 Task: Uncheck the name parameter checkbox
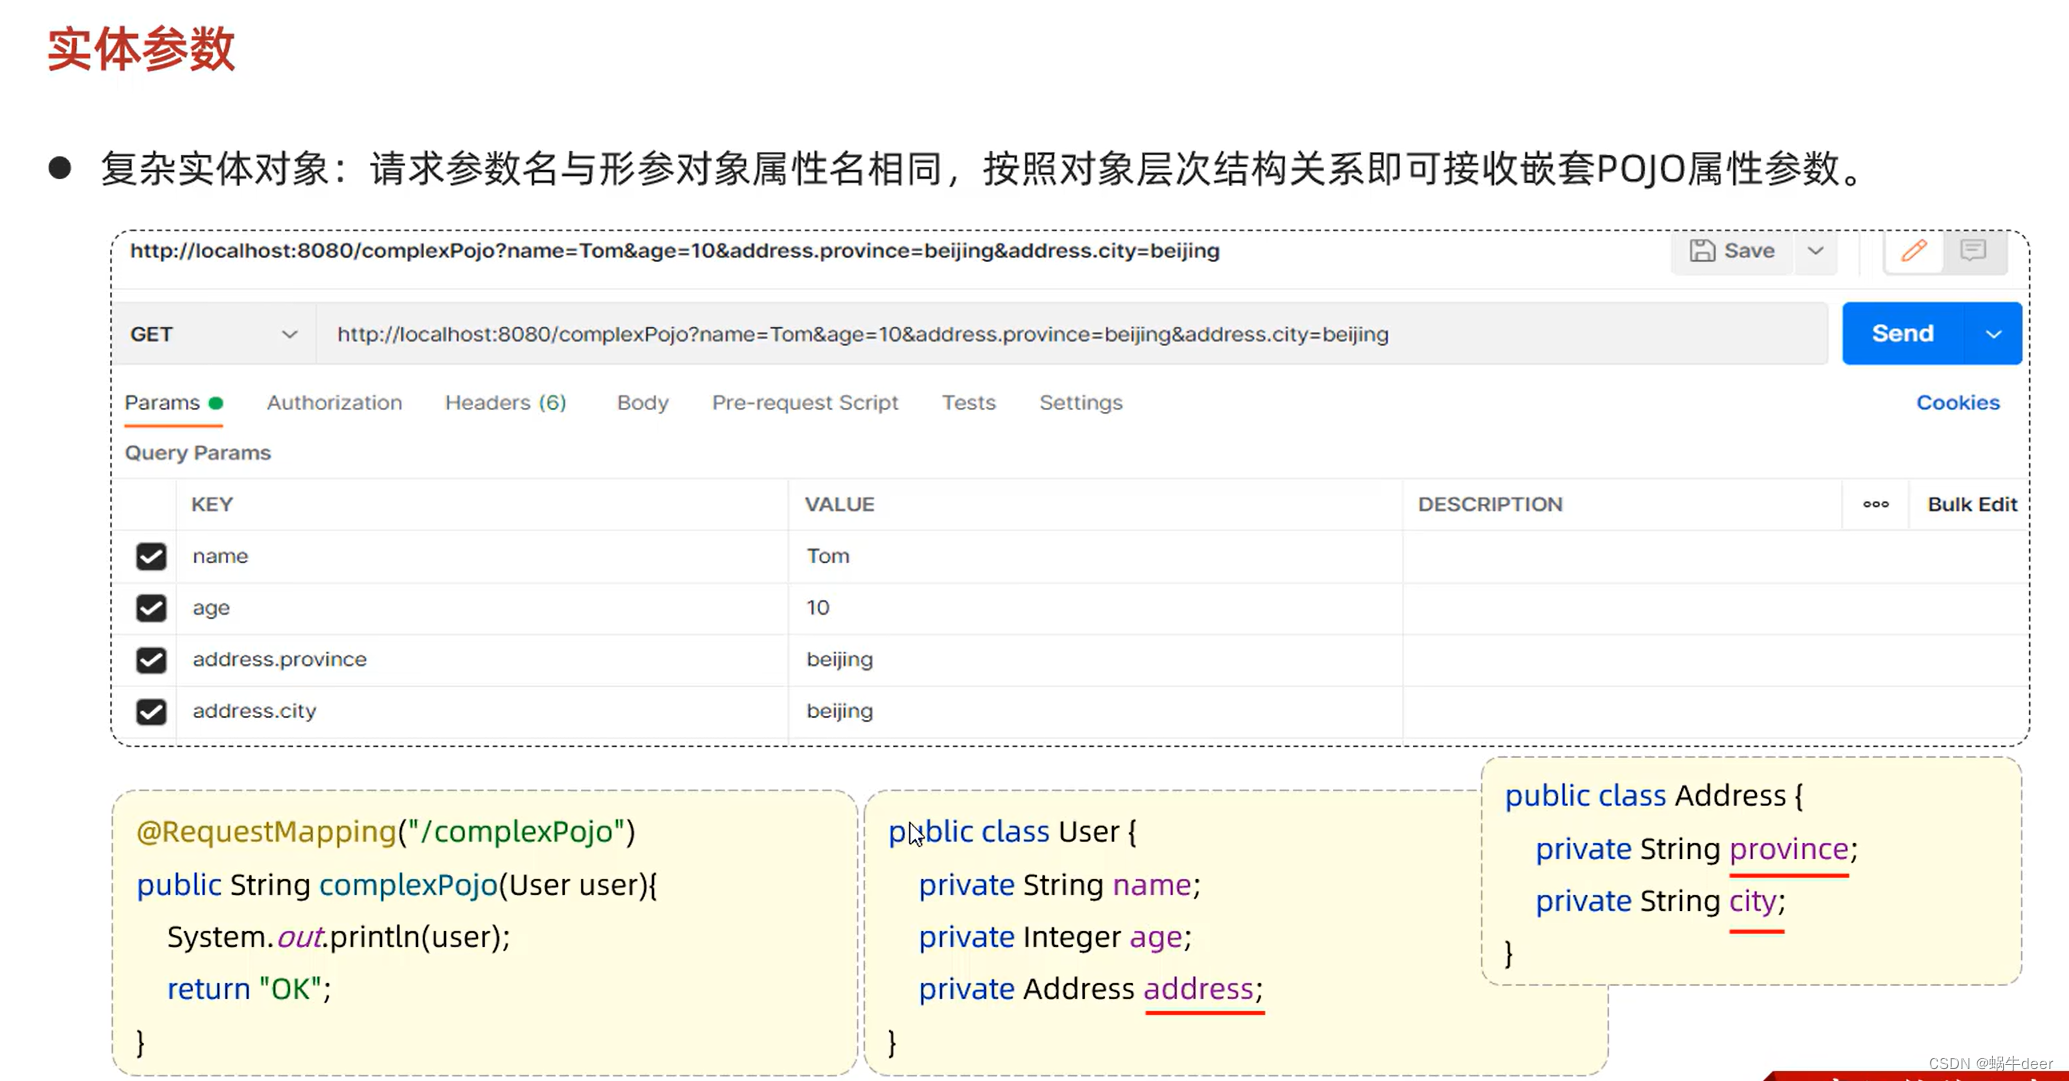[x=151, y=556]
